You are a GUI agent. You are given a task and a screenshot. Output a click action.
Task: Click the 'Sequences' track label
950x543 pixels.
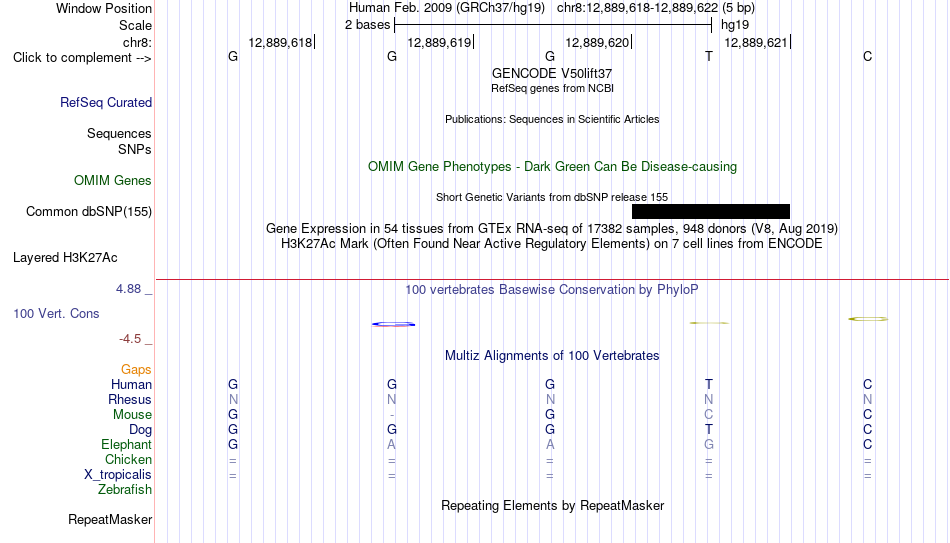[x=119, y=133]
